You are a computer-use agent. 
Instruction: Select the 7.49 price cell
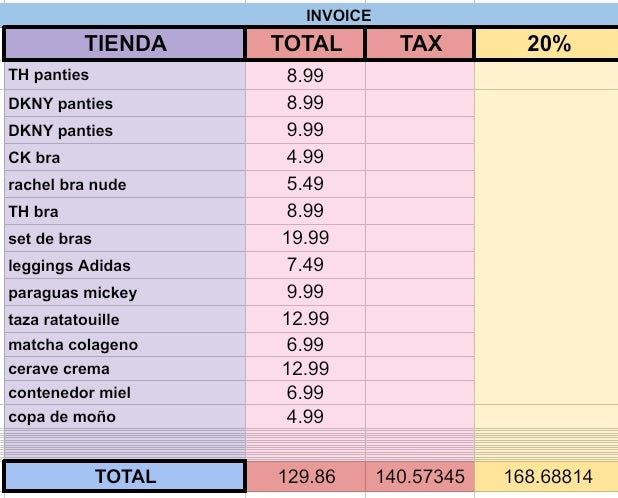click(x=305, y=265)
